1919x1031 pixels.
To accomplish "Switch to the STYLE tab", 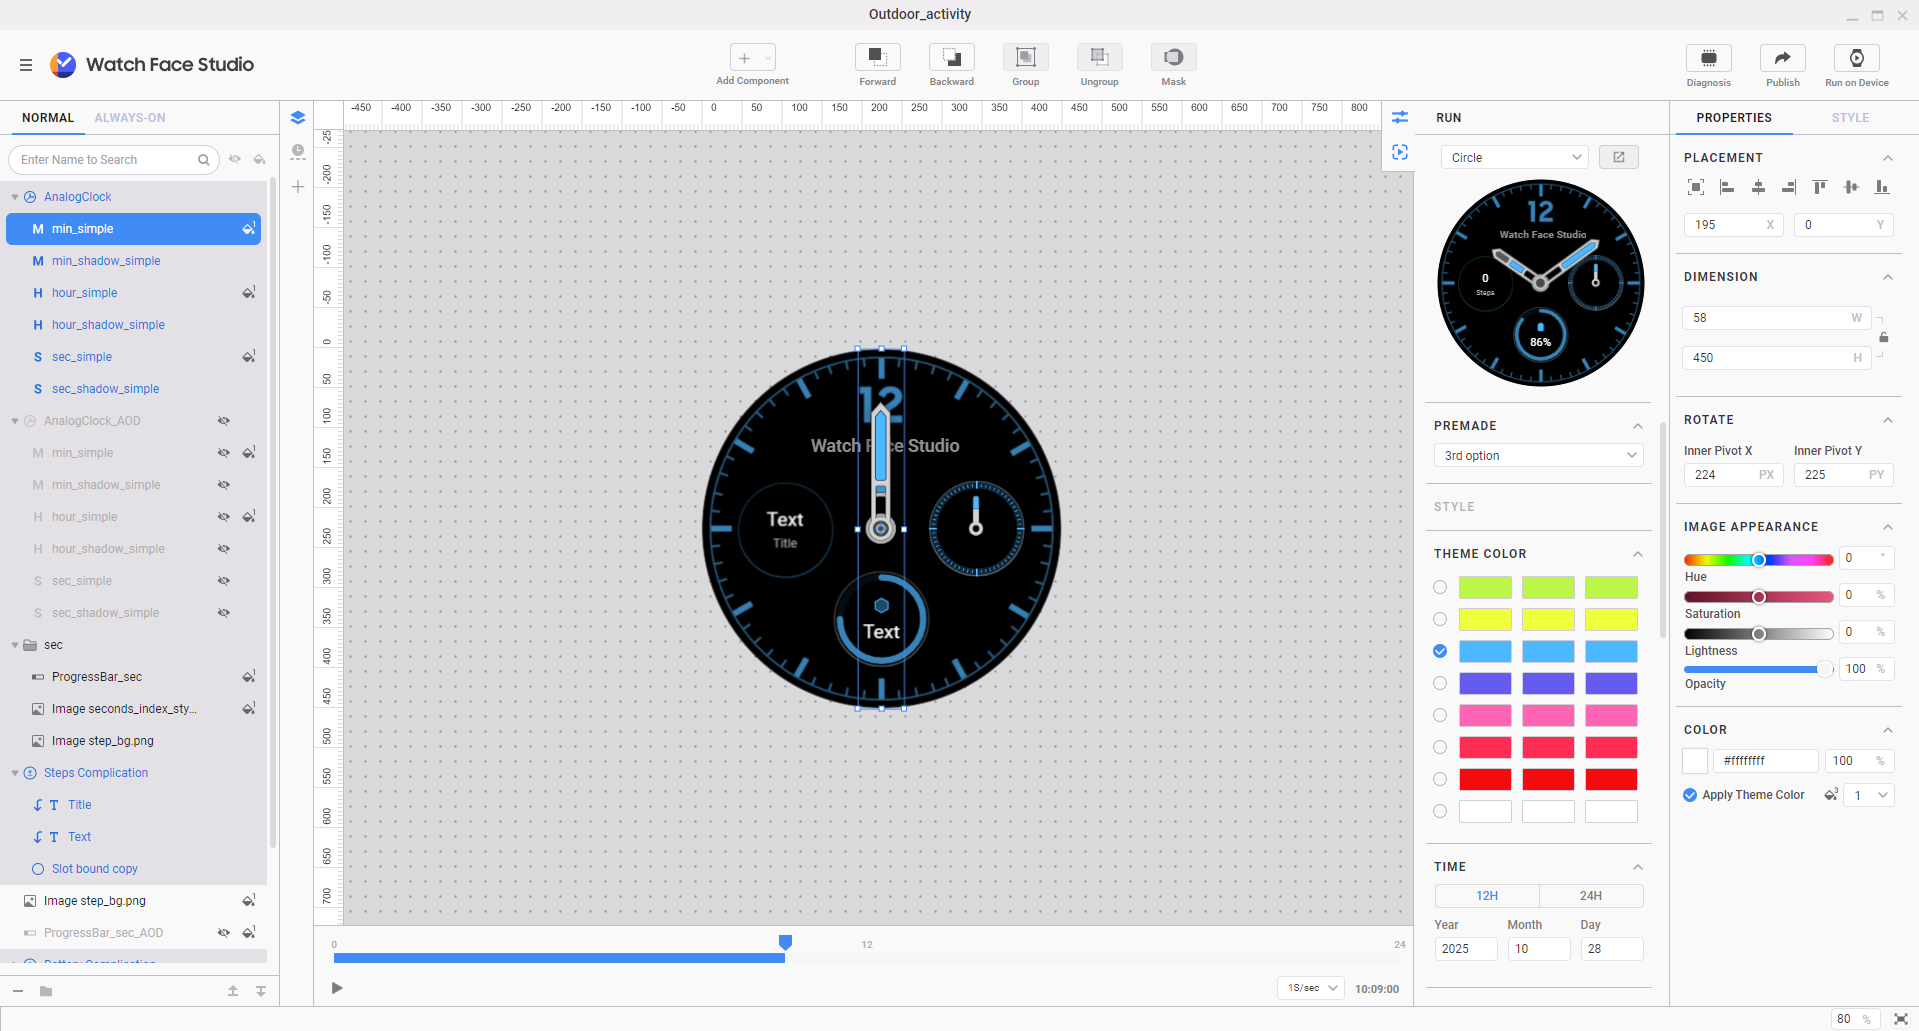I will click(1850, 118).
